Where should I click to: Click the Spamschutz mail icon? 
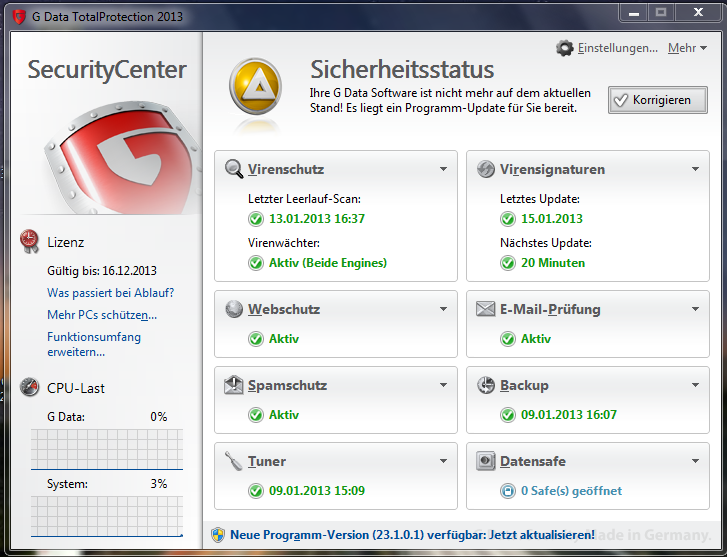click(233, 385)
